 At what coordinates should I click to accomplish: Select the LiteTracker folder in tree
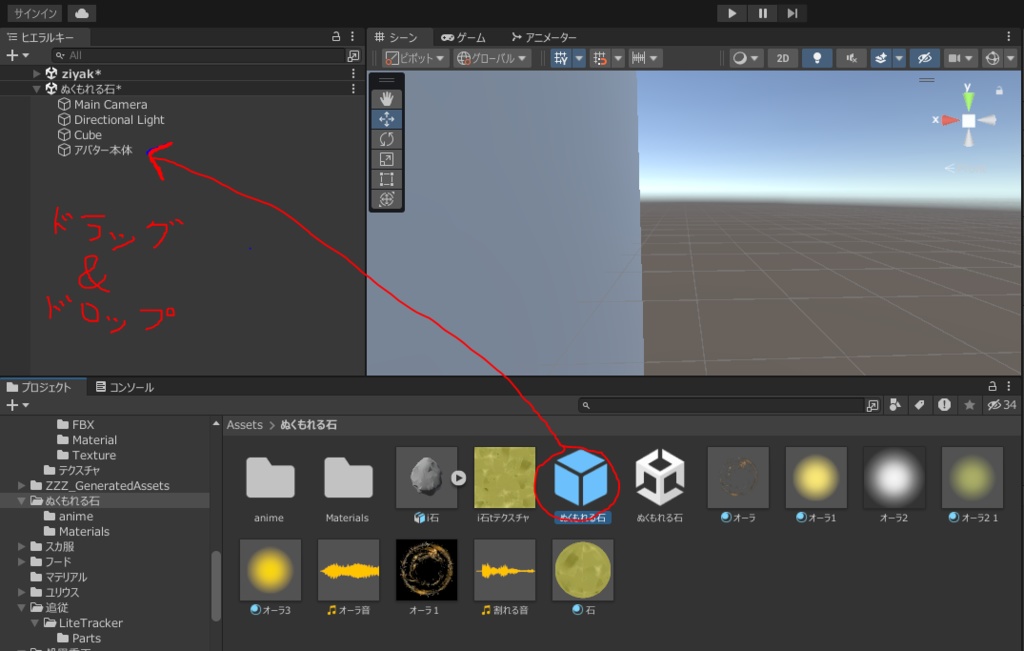83,623
